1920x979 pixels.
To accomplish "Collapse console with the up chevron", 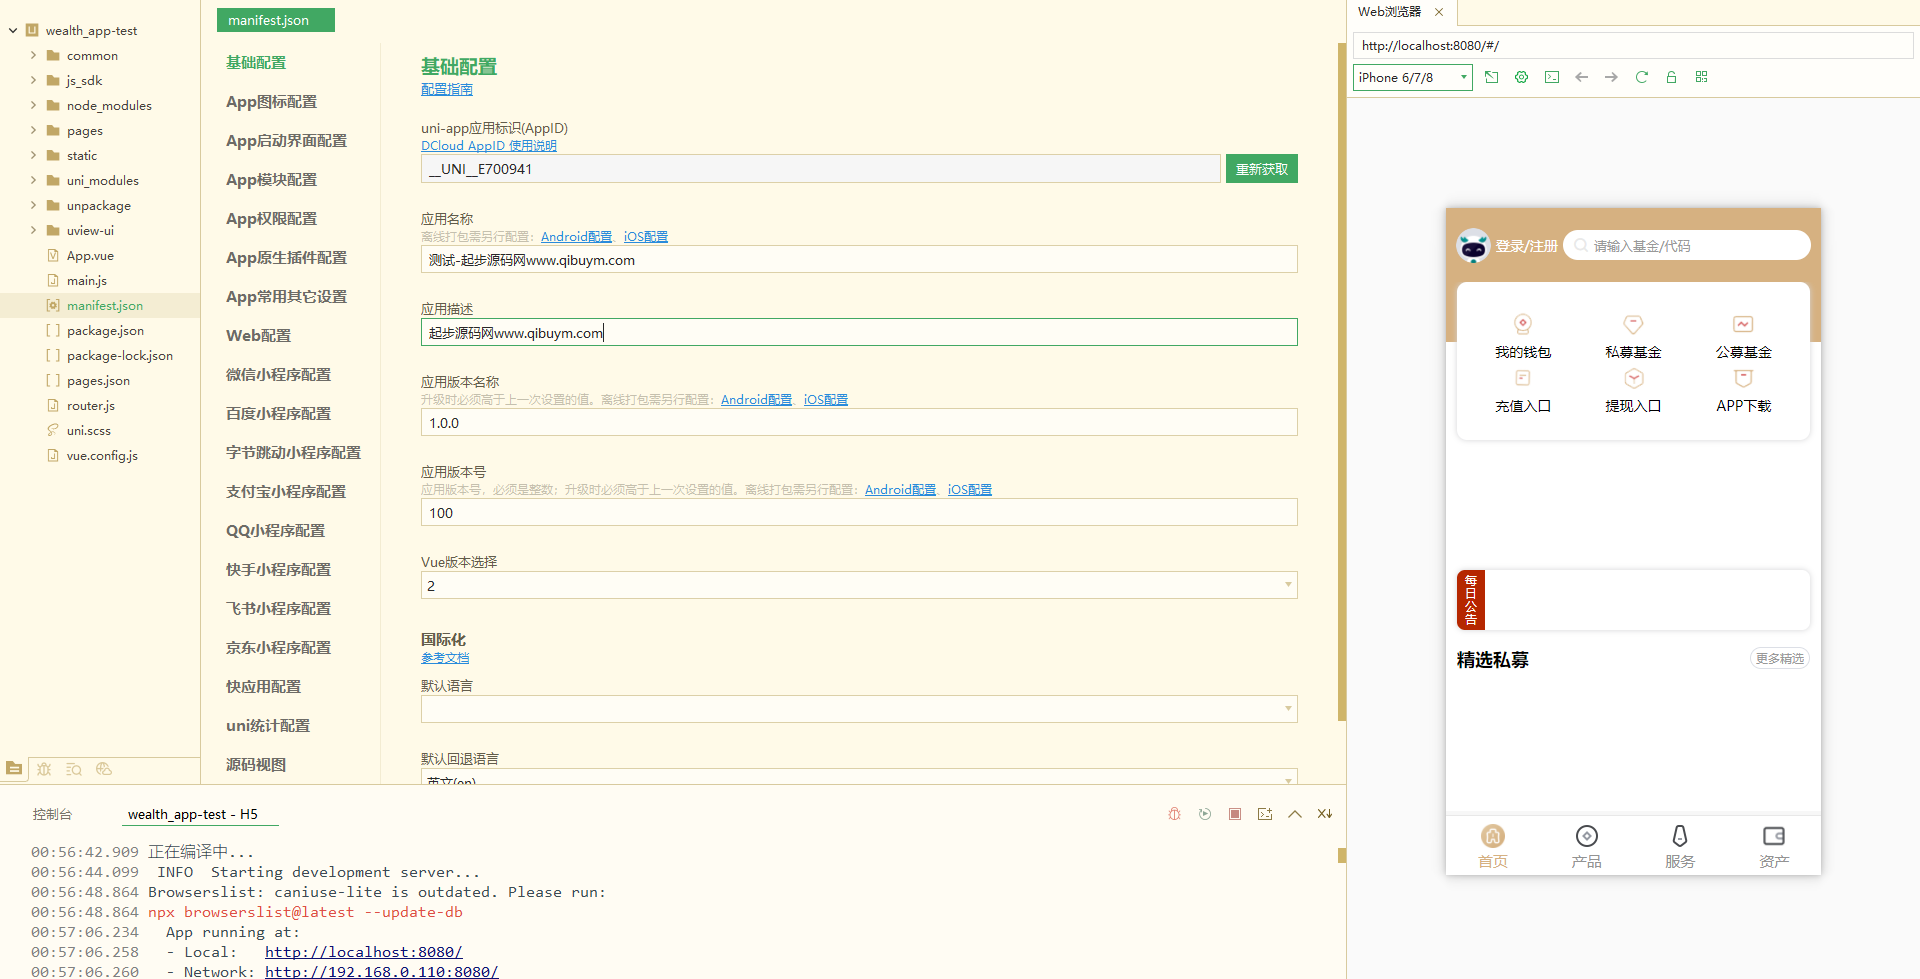I will point(1295,814).
